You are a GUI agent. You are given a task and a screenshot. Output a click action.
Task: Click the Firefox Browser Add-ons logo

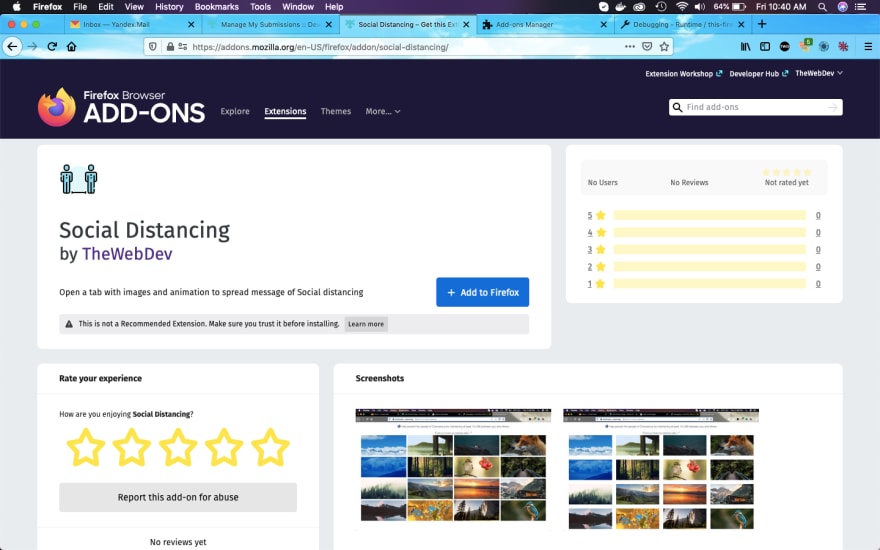pos(121,107)
